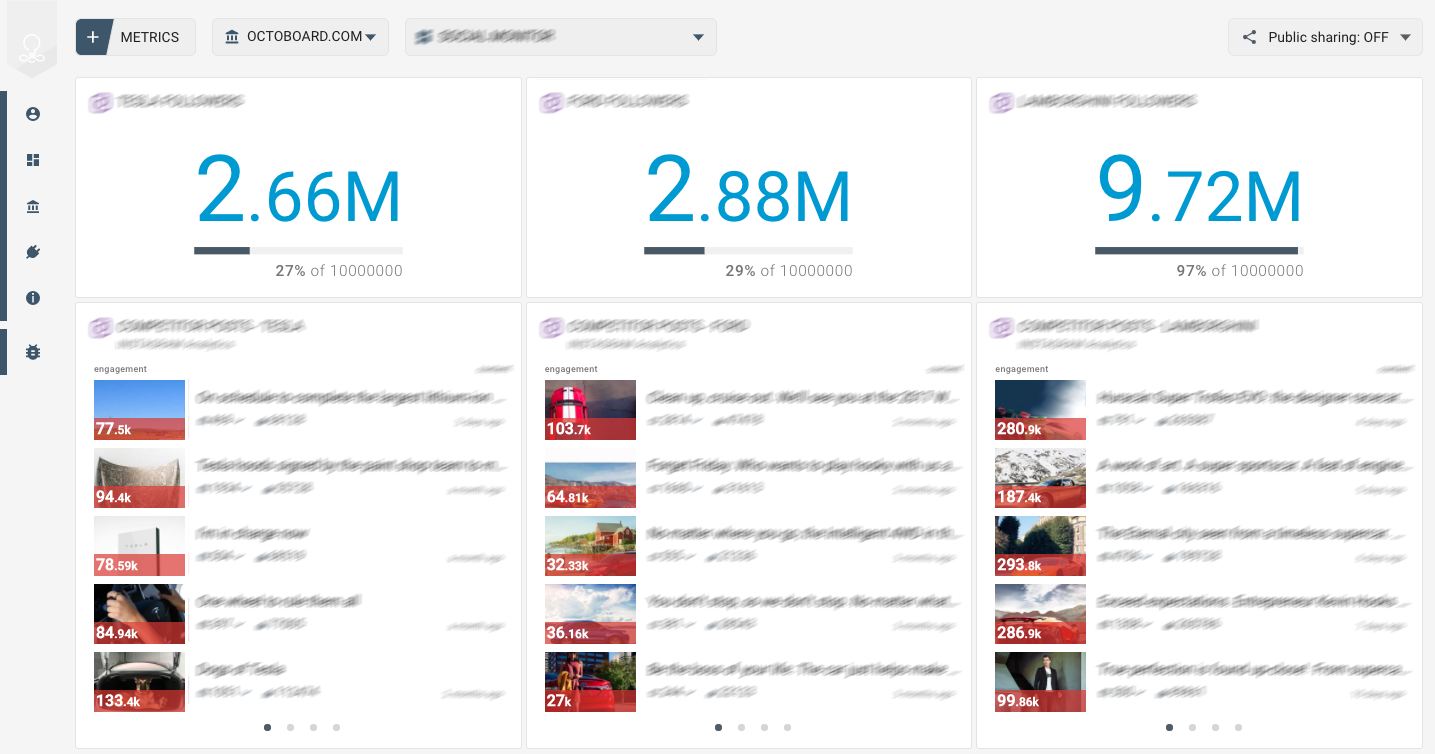
Task: Click header icon of posts widget with 77.5k
Action: [100, 328]
